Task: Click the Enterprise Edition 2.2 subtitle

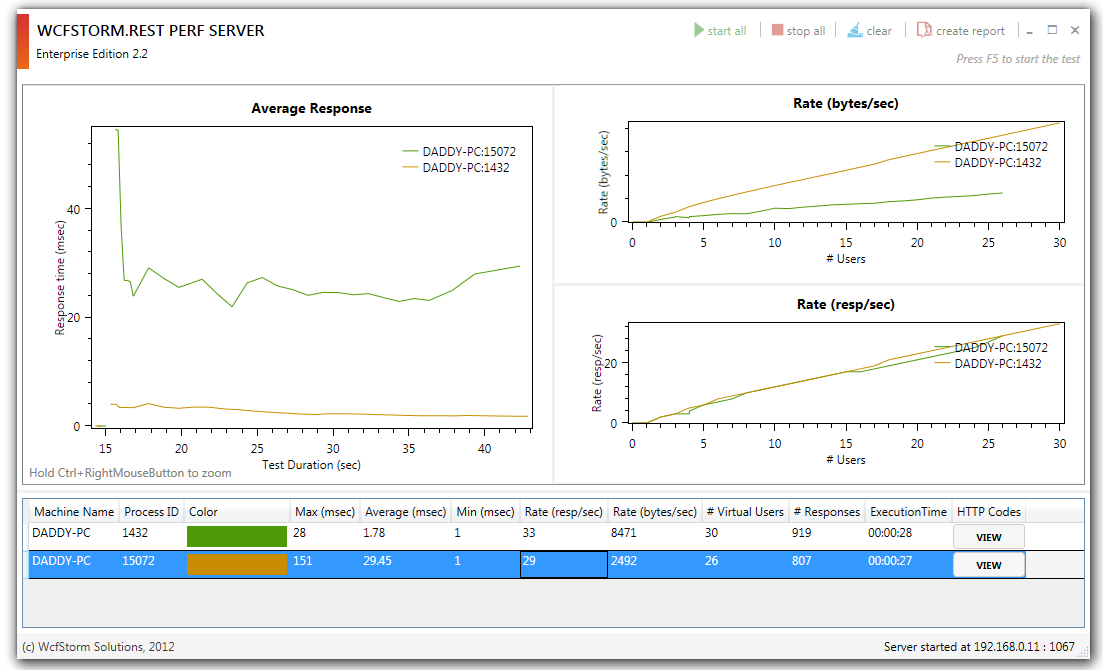Action: (x=92, y=54)
